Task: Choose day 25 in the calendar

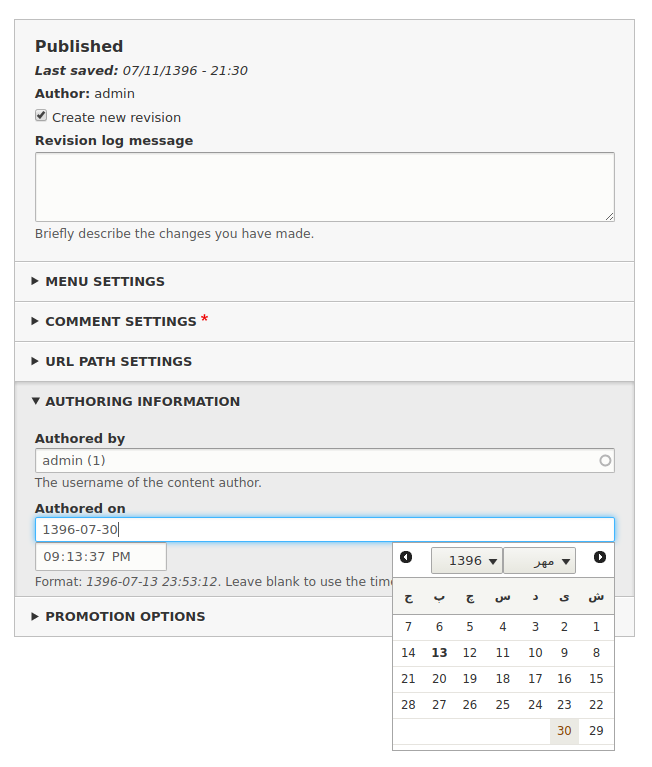Action: [502, 705]
